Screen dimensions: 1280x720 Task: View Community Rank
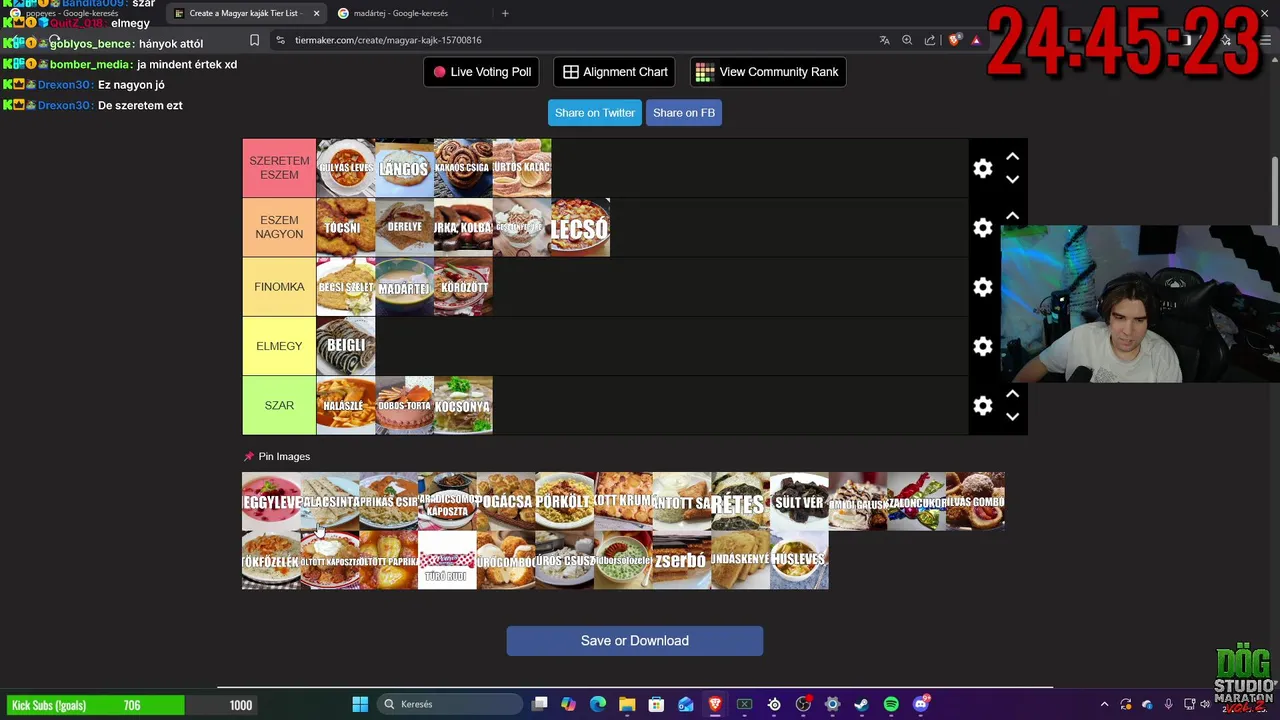pos(768,72)
